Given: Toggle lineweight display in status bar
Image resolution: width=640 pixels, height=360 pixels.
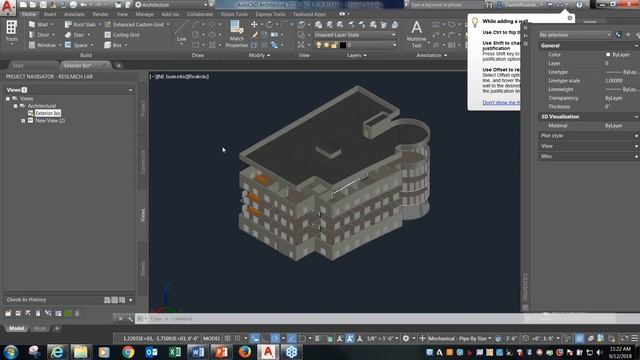Looking at the screenshot, I should tap(319, 338).
